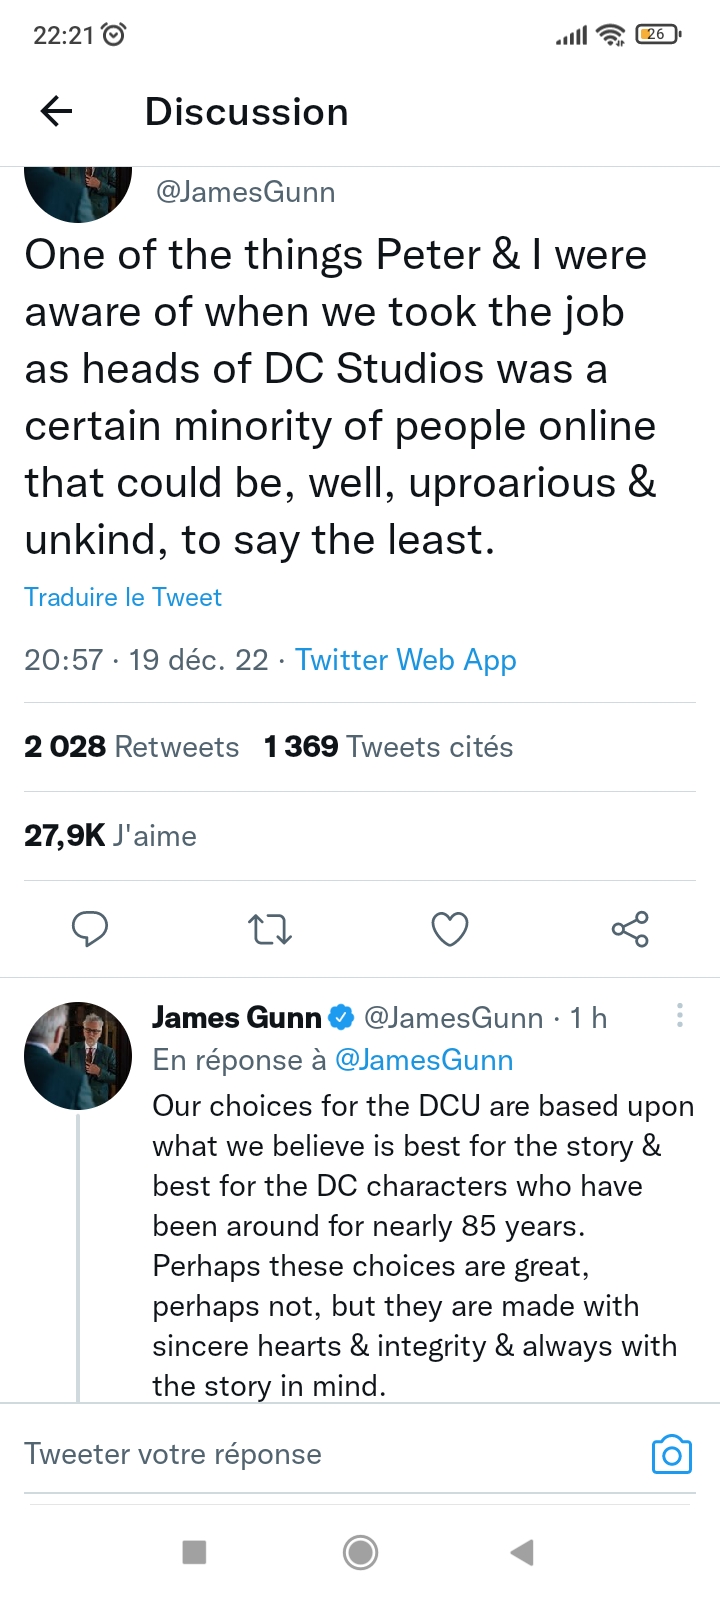720x1600 pixels.
Task: Tap James Gunn's avatar on the reply
Action: tap(78, 1056)
